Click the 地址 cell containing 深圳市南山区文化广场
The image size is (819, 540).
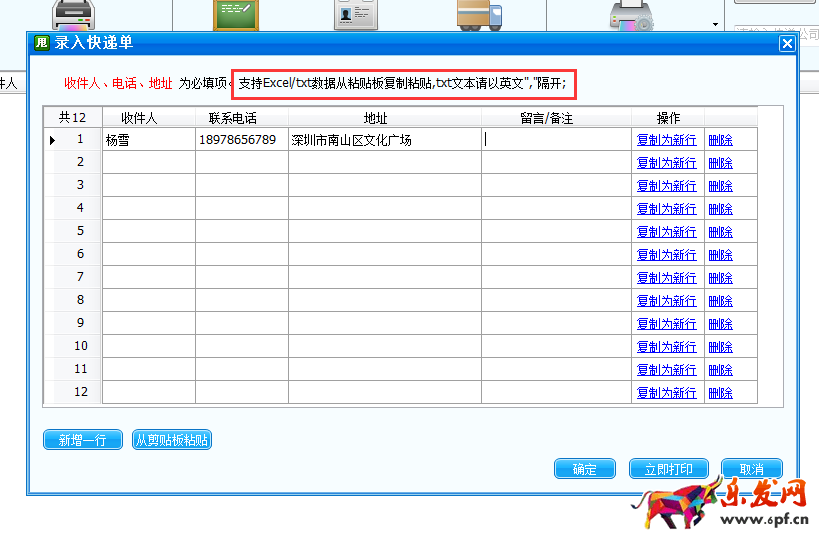click(x=384, y=140)
